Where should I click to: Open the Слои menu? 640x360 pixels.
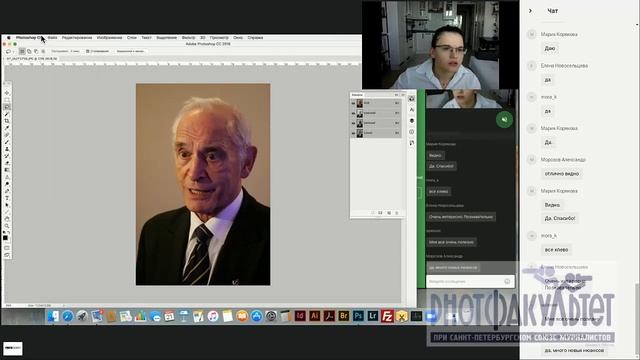[x=132, y=38]
